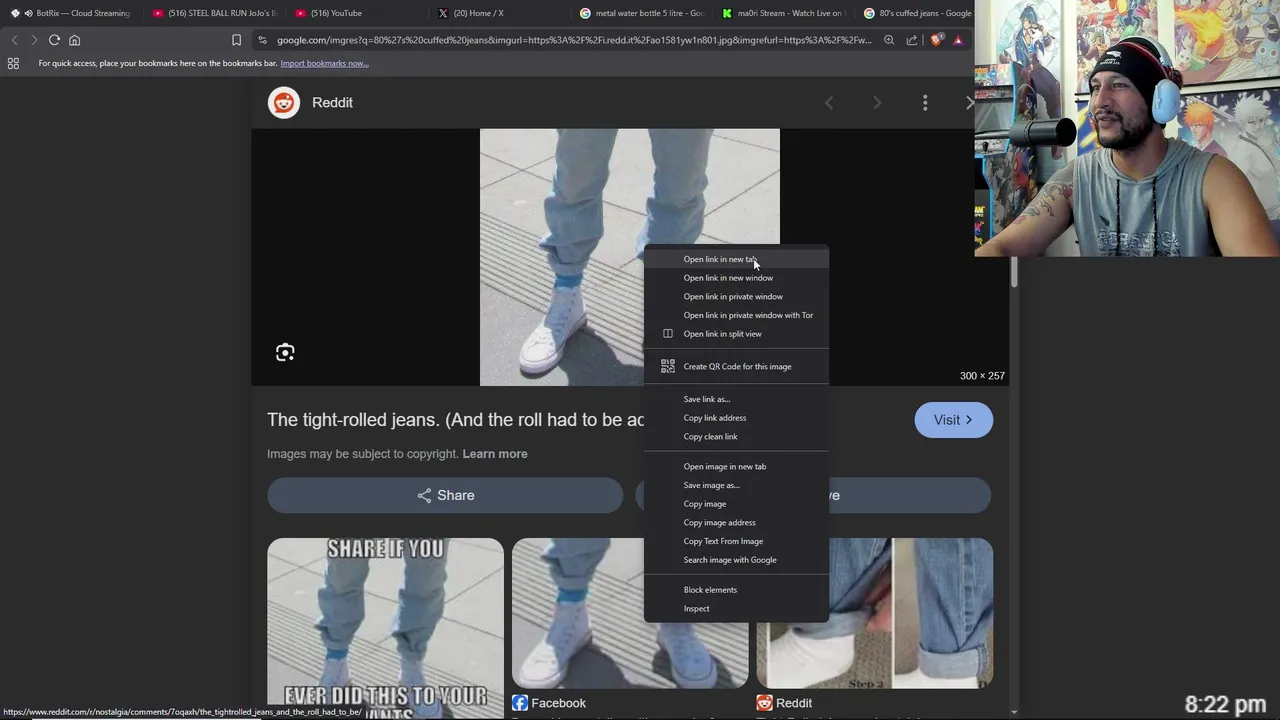Share this page via address bar share icon
Viewport: 1280px width, 720px height.
tap(912, 40)
